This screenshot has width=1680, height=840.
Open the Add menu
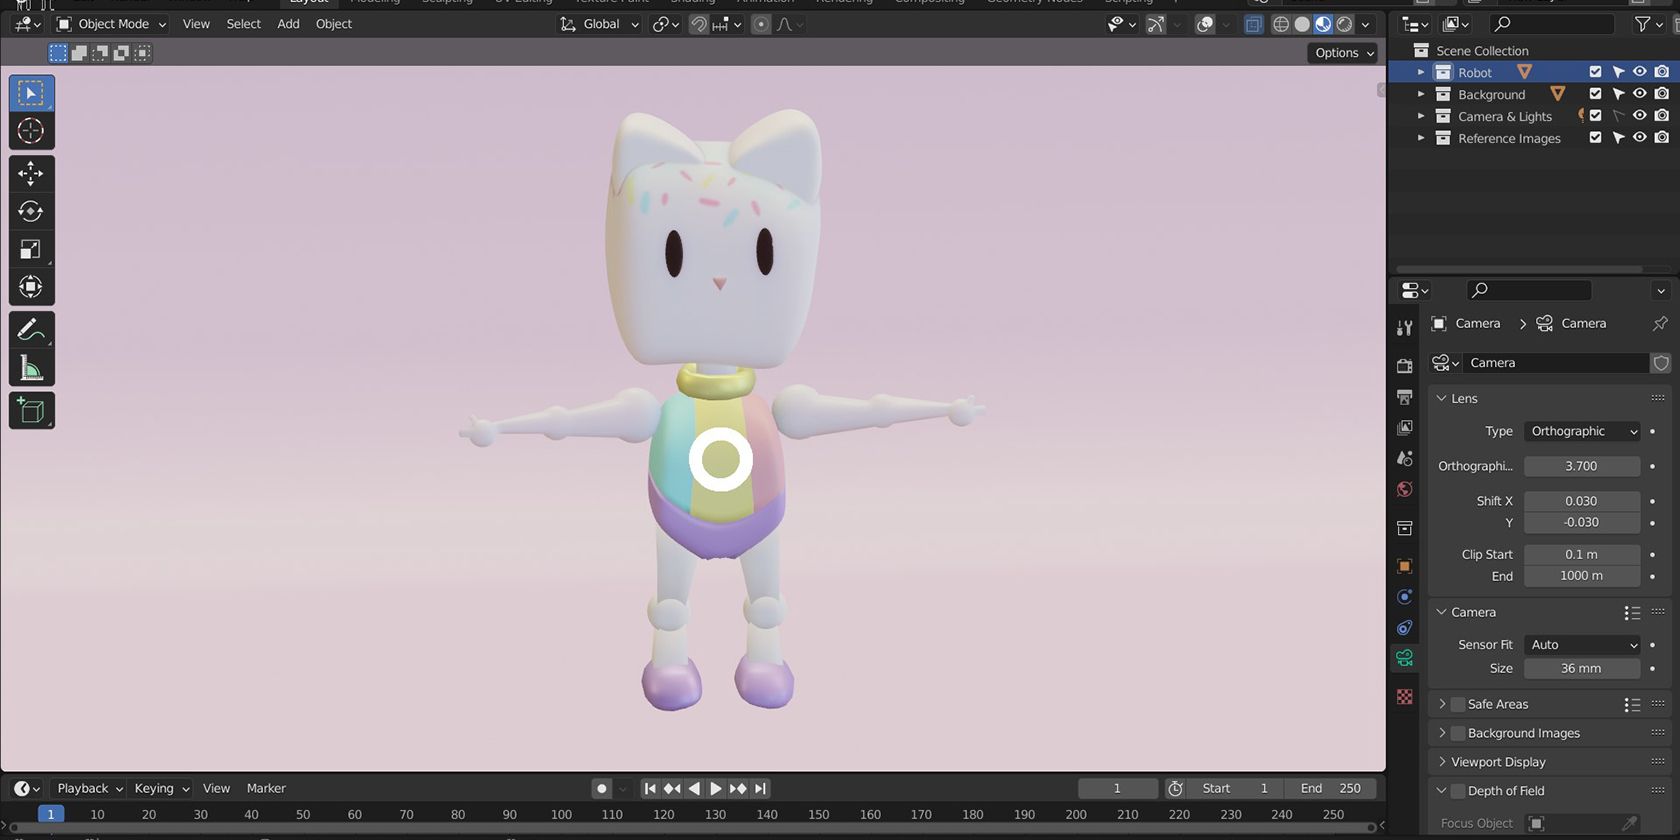click(x=288, y=24)
